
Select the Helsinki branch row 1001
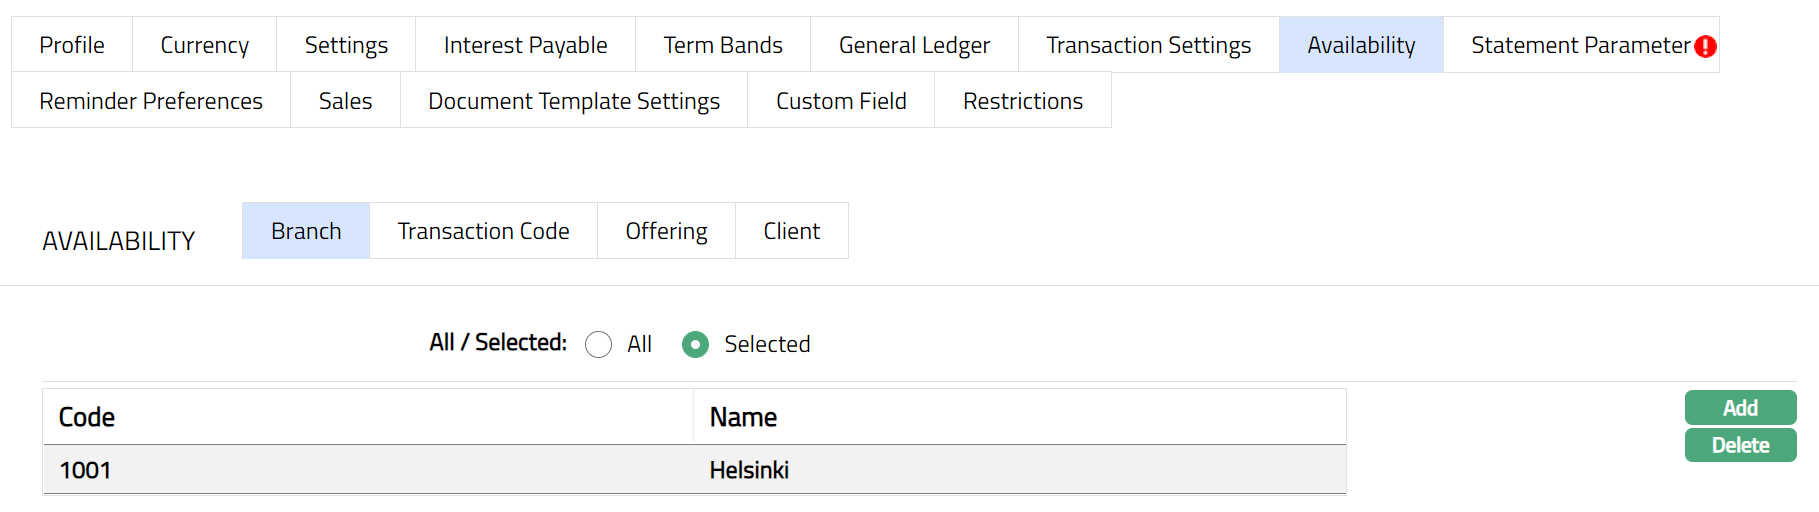click(694, 470)
